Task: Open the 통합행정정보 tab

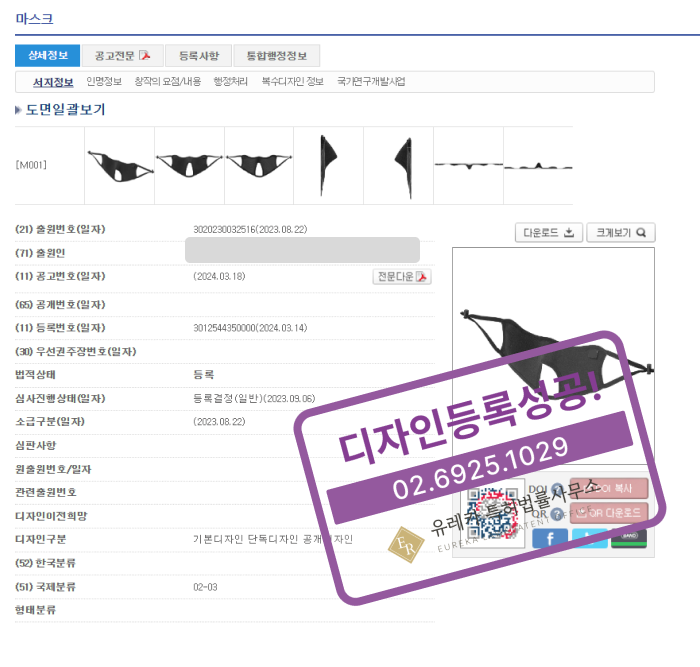Action: tap(277, 56)
